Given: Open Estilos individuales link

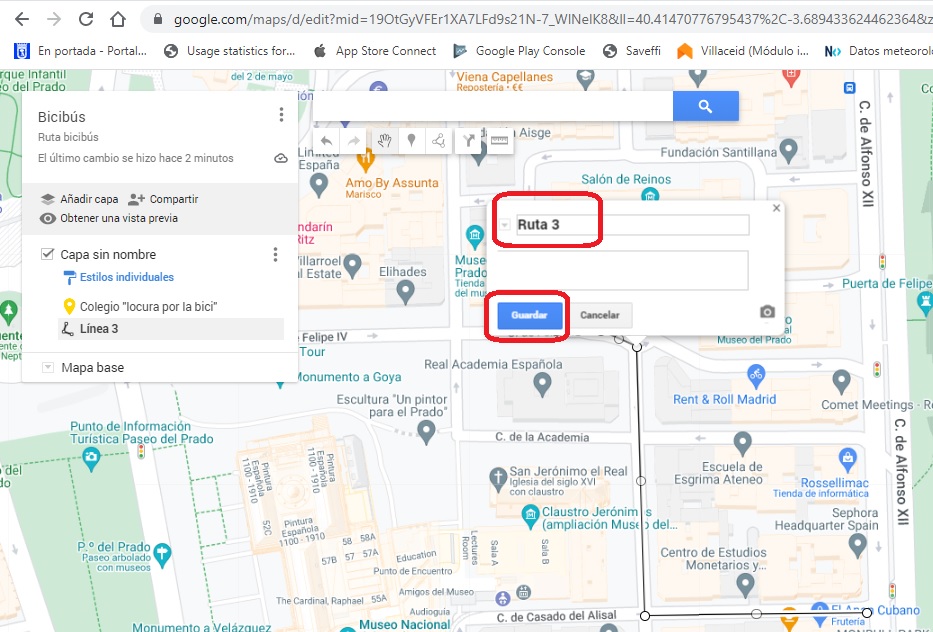Looking at the screenshot, I should (126, 278).
